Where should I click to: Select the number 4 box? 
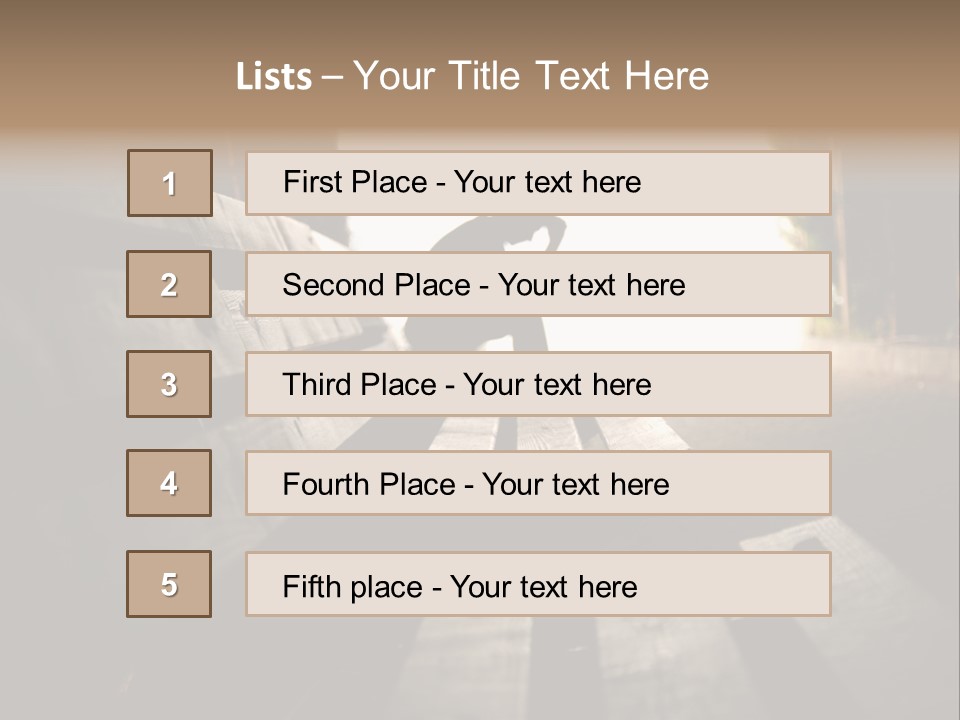click(x=169, y=483)
